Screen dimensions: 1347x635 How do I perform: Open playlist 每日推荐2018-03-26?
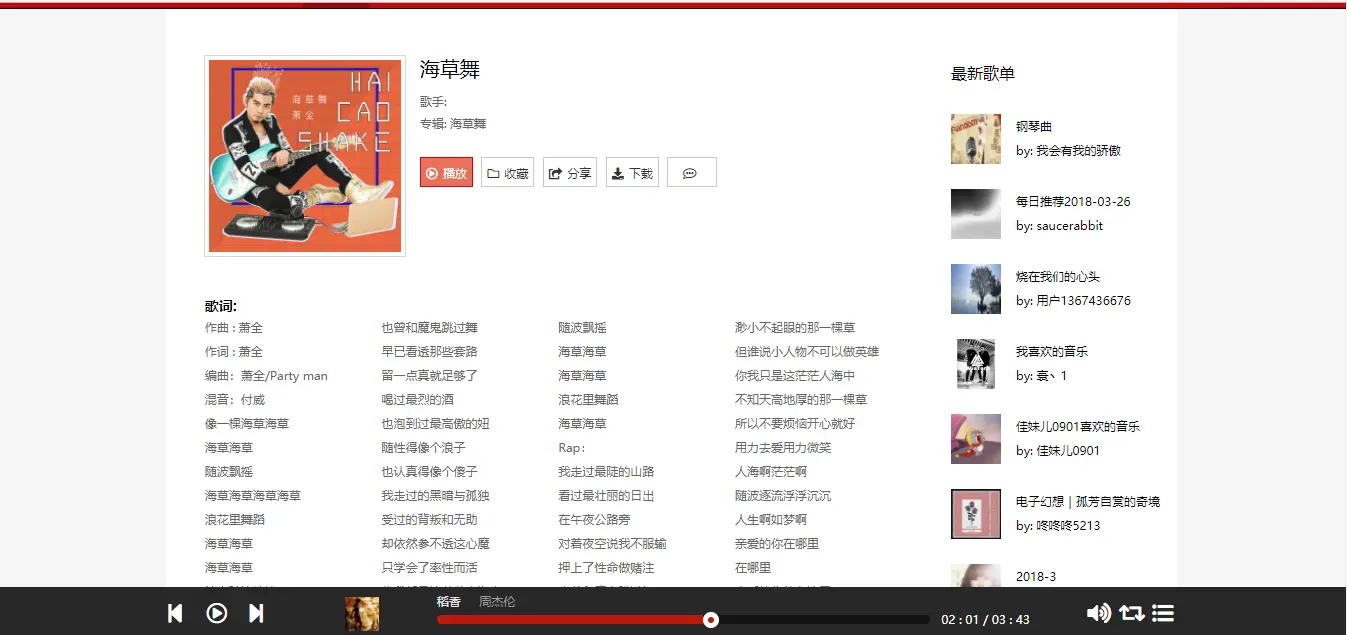tap(1073, 201)
